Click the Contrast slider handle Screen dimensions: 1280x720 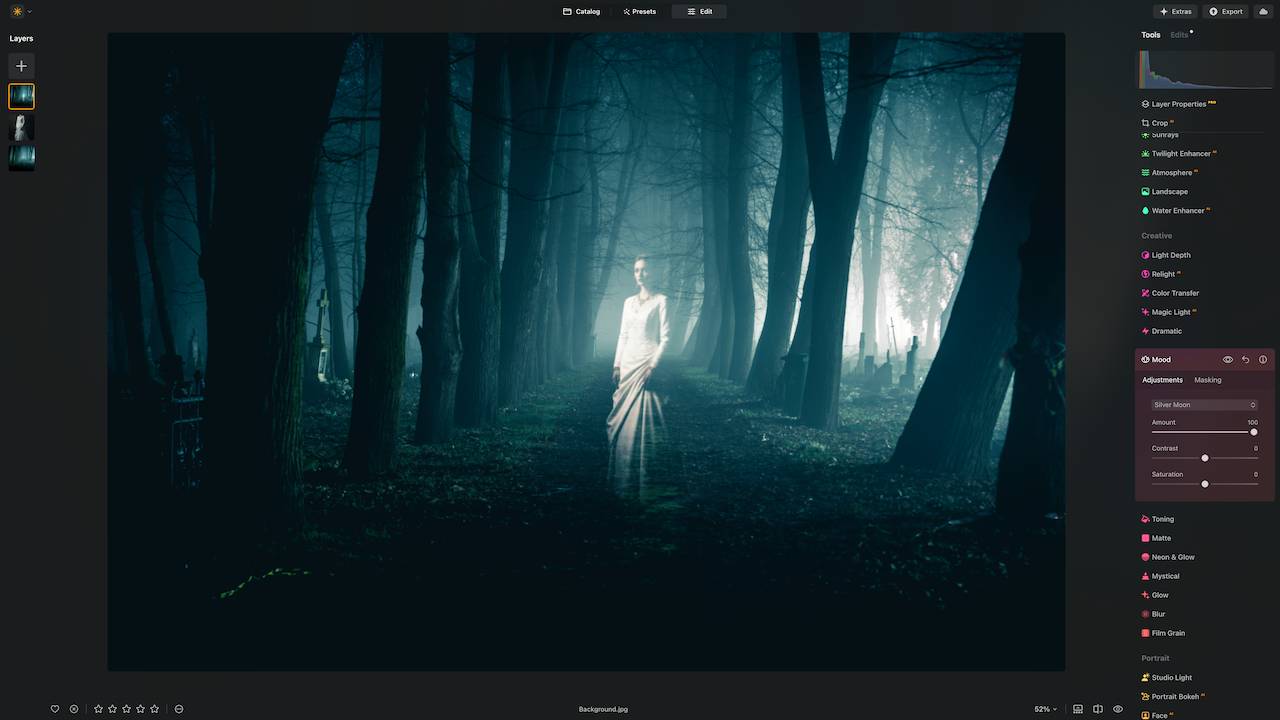[x=1205, y=457]
